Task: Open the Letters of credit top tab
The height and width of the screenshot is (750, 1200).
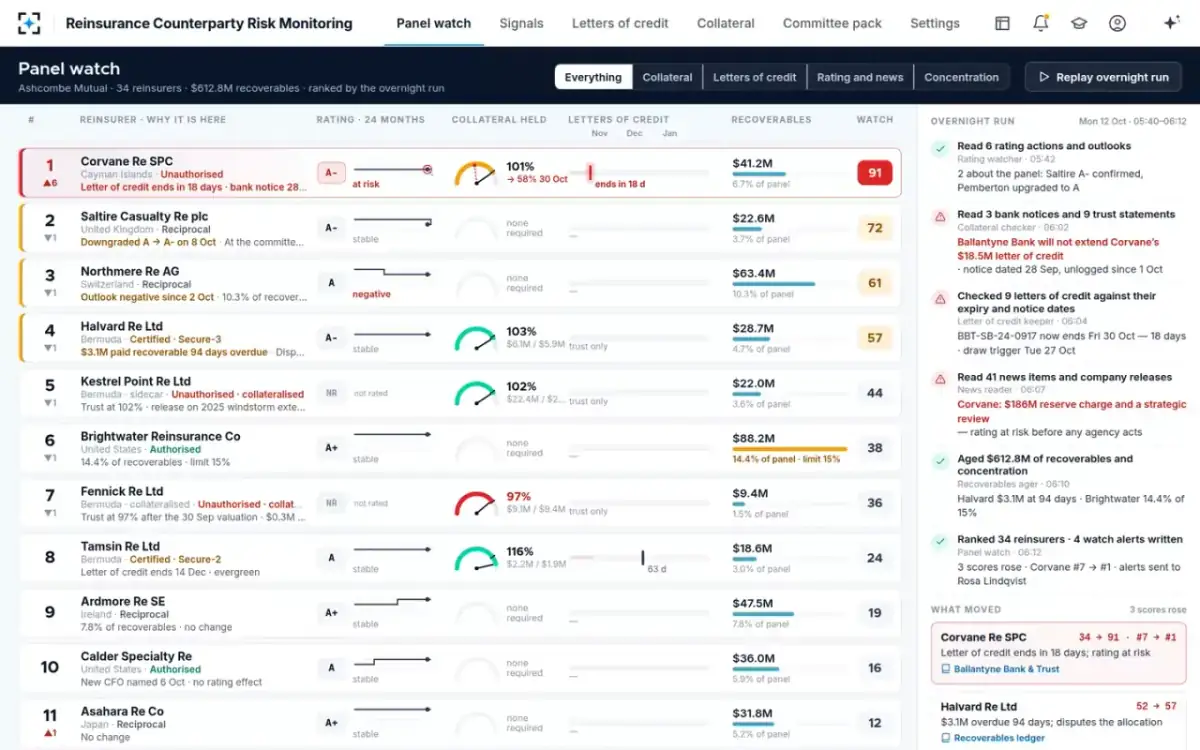Action: [x=620, y=23]
